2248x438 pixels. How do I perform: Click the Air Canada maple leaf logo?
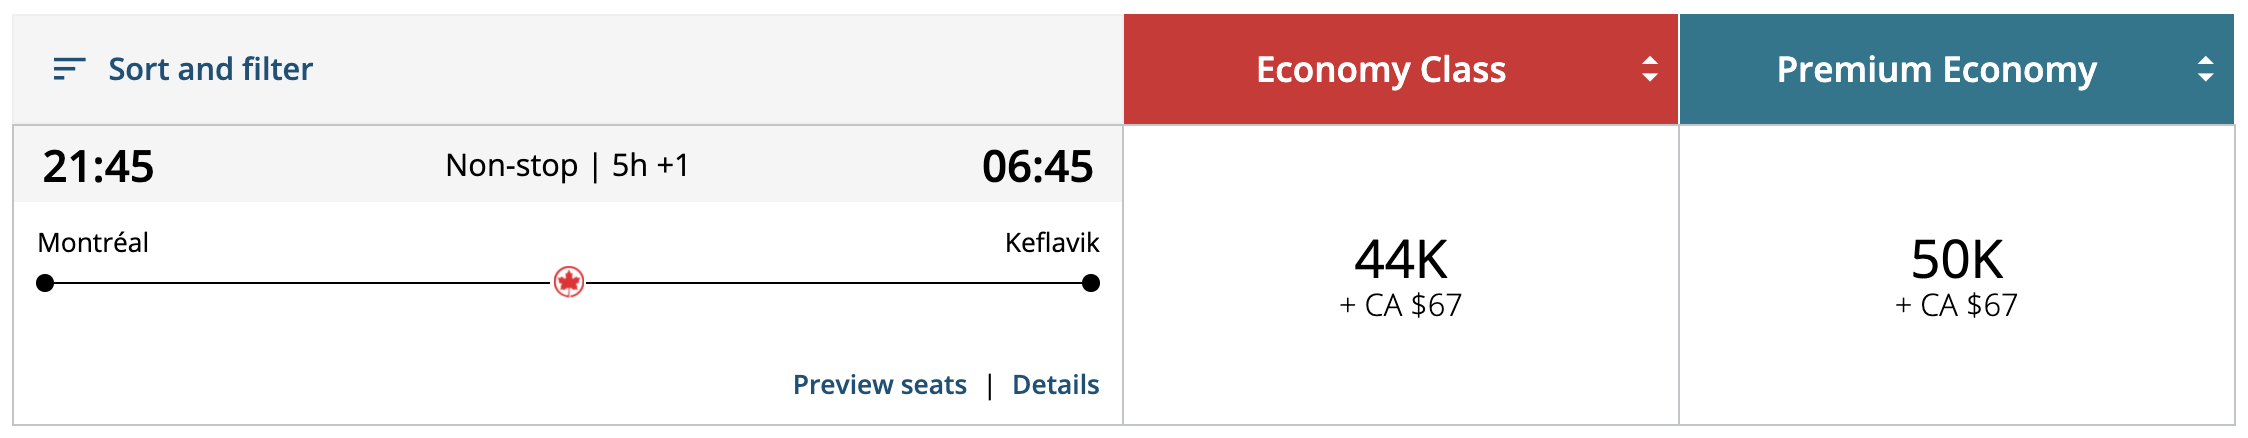click(x=569, y=283)
